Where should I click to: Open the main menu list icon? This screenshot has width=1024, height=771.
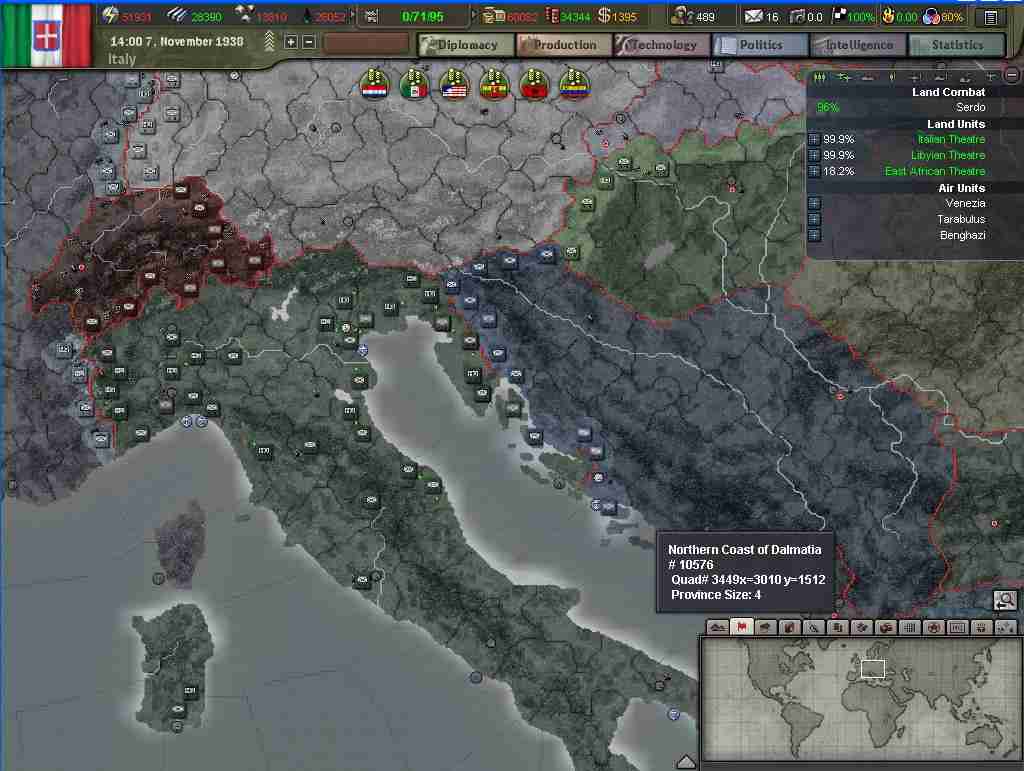coord(990,17)
